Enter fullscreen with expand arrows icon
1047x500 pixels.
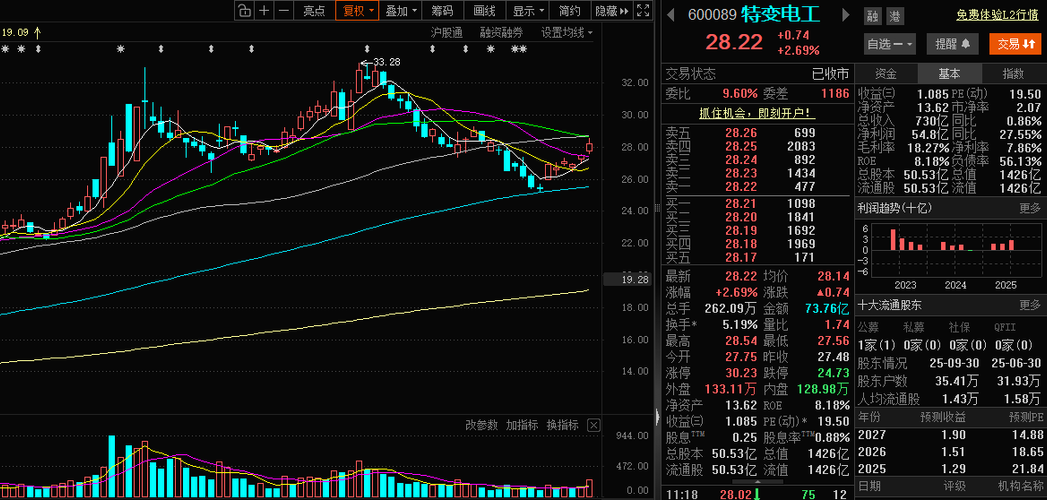(643, 10)
